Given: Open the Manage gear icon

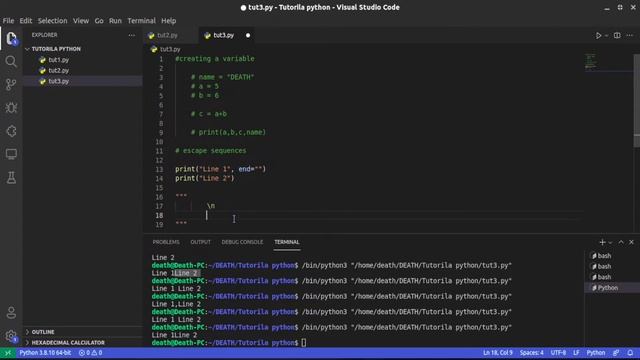Looking at the screenshot, I should pos(11,336).
